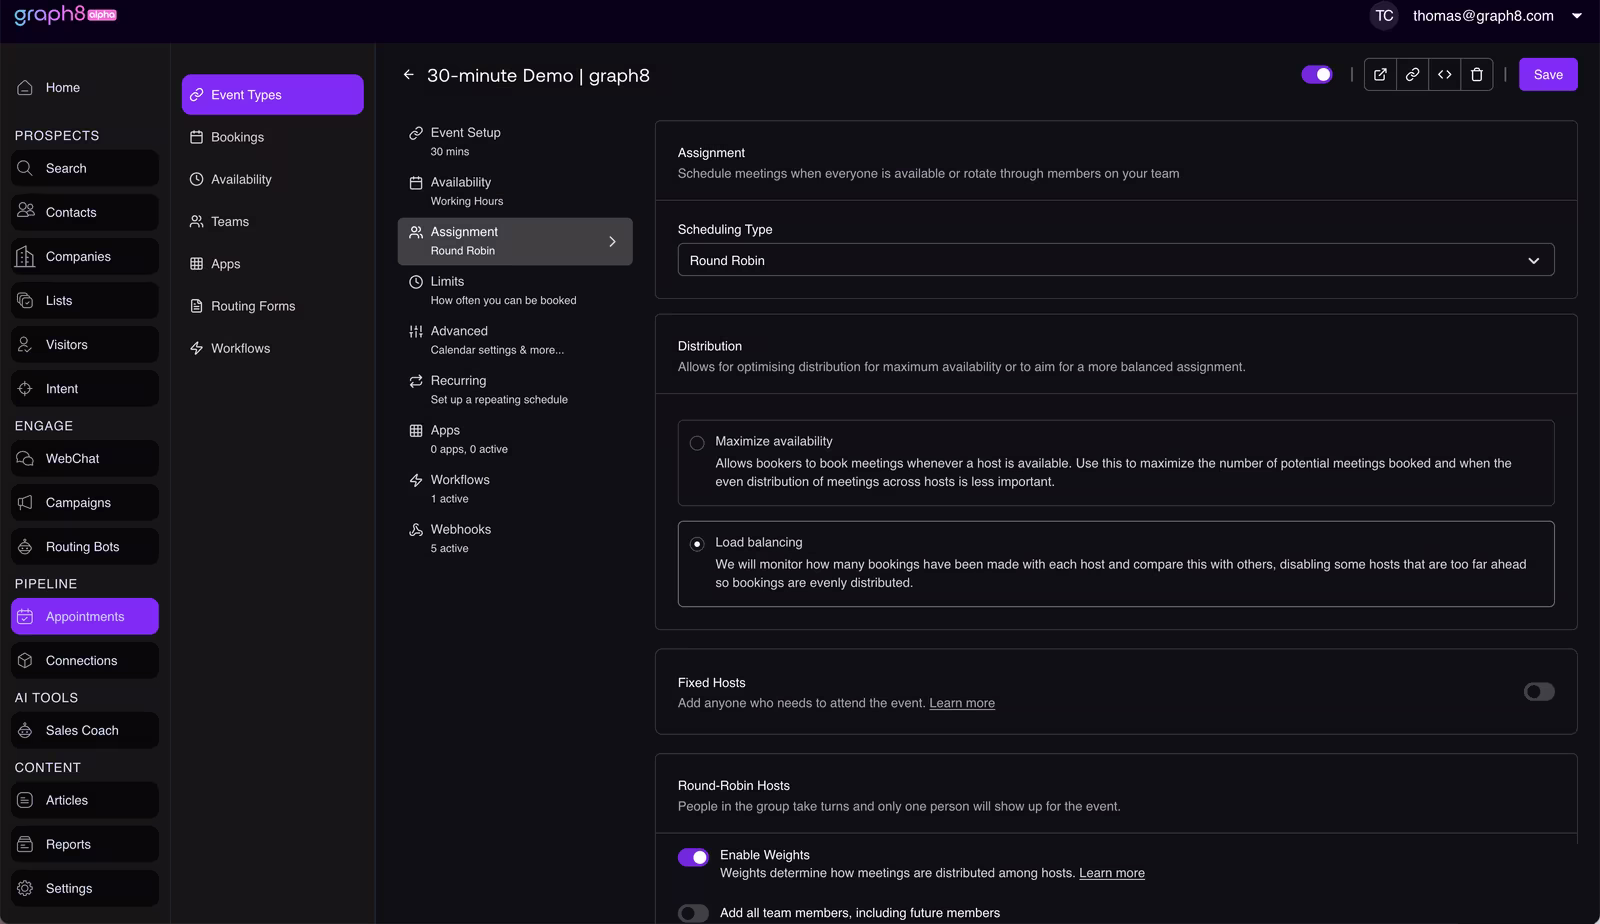Click the Routing Bots robot icon
Viewport: 1600px width, 924px height.
click(25, 547)
